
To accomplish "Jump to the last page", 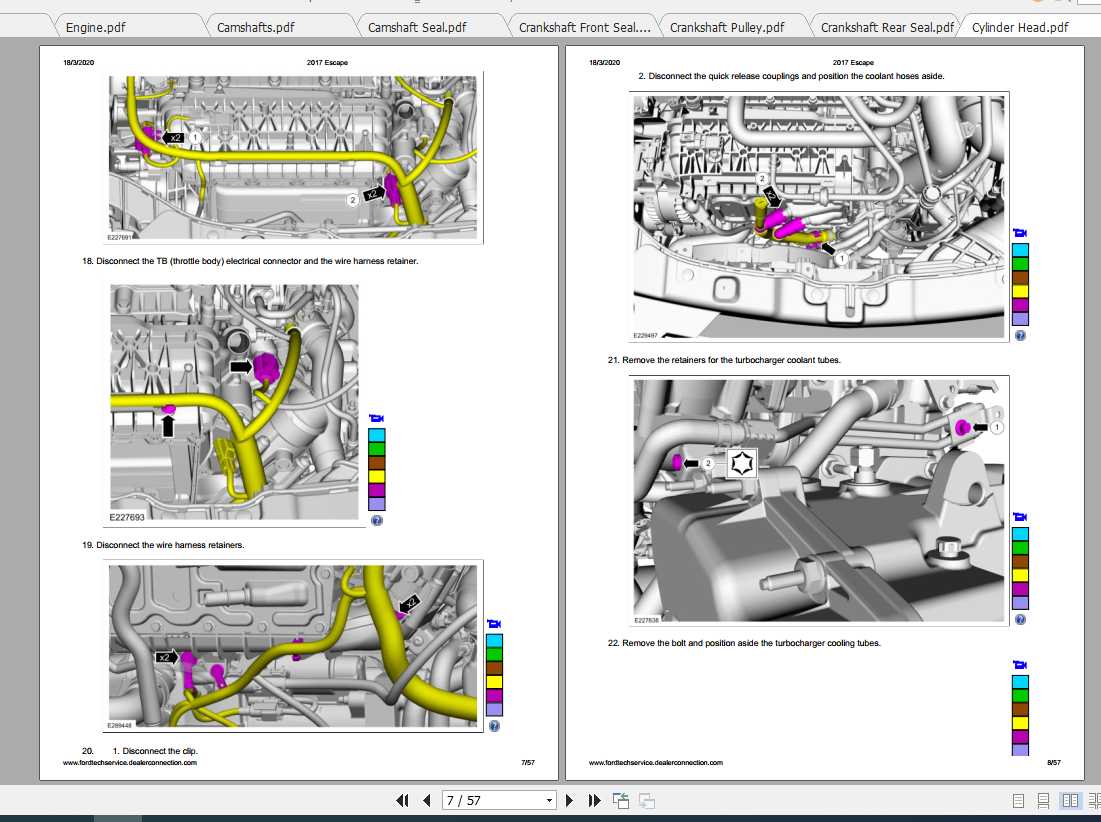I will pyautogui.click(x=594, y=800).
